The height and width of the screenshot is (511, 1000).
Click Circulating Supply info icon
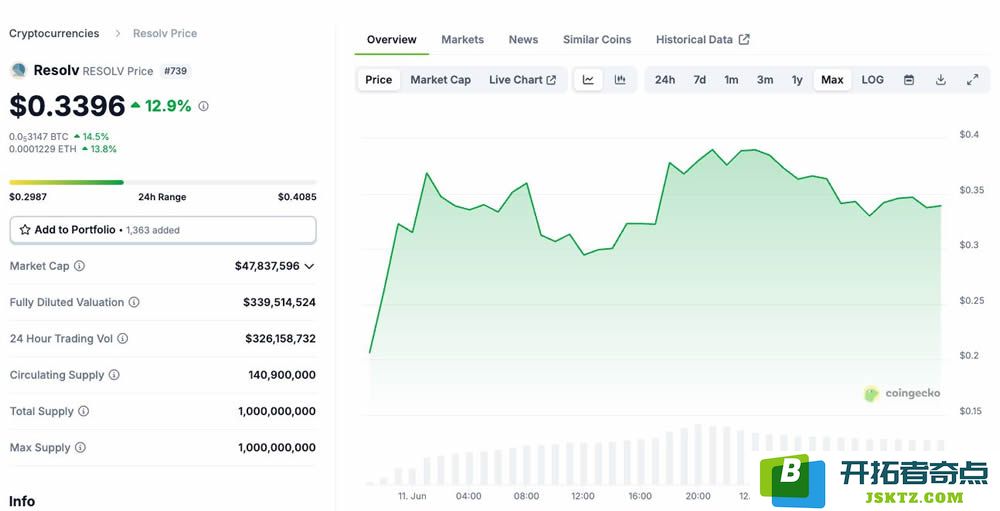pos(114,375)
